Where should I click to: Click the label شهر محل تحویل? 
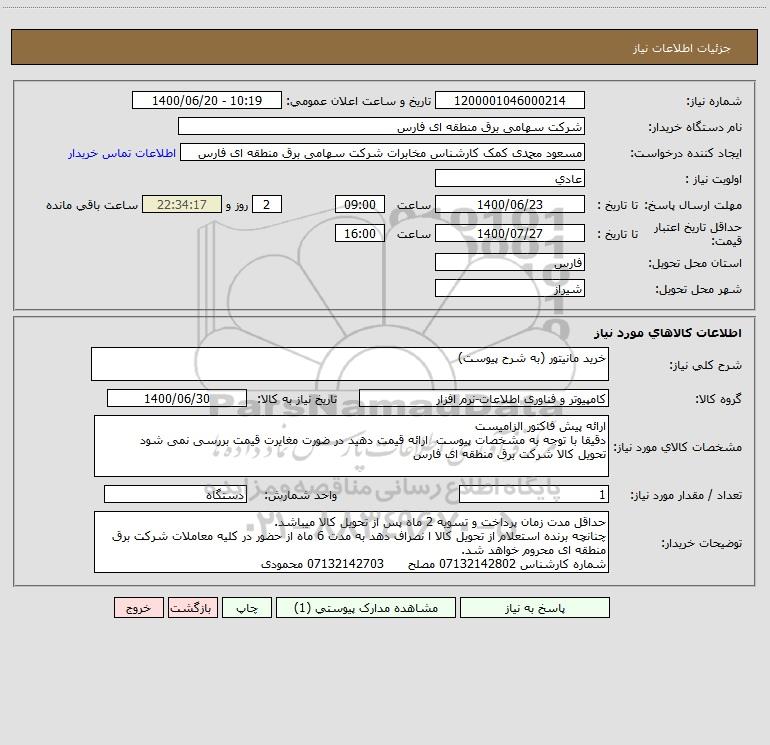[699, 290]
